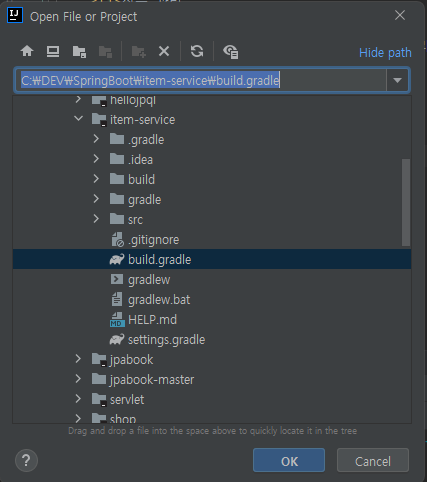Select the build folder row
427x482 pixels.
[x=212, y=179]
